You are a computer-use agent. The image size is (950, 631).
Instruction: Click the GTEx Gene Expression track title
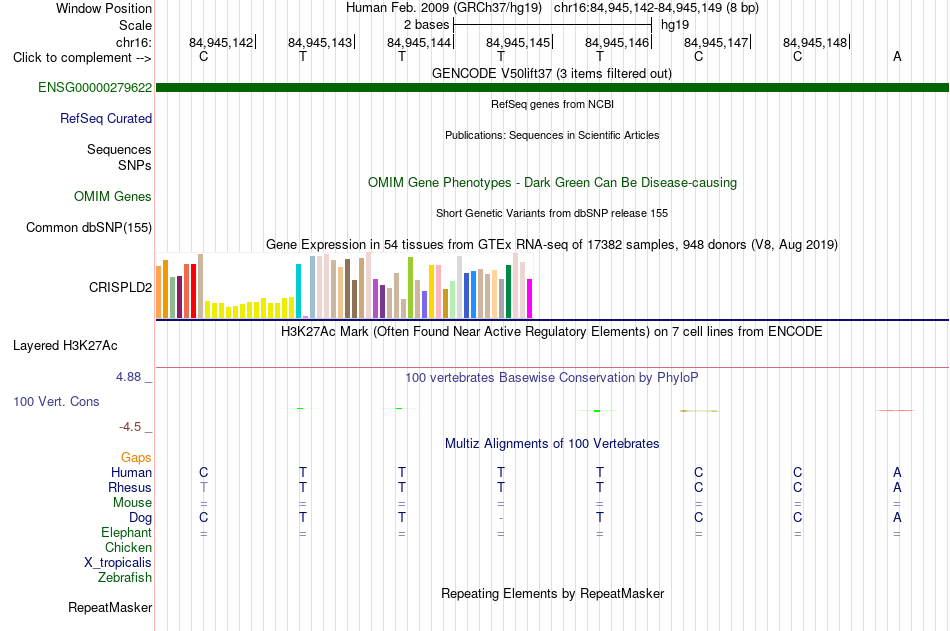552,244
